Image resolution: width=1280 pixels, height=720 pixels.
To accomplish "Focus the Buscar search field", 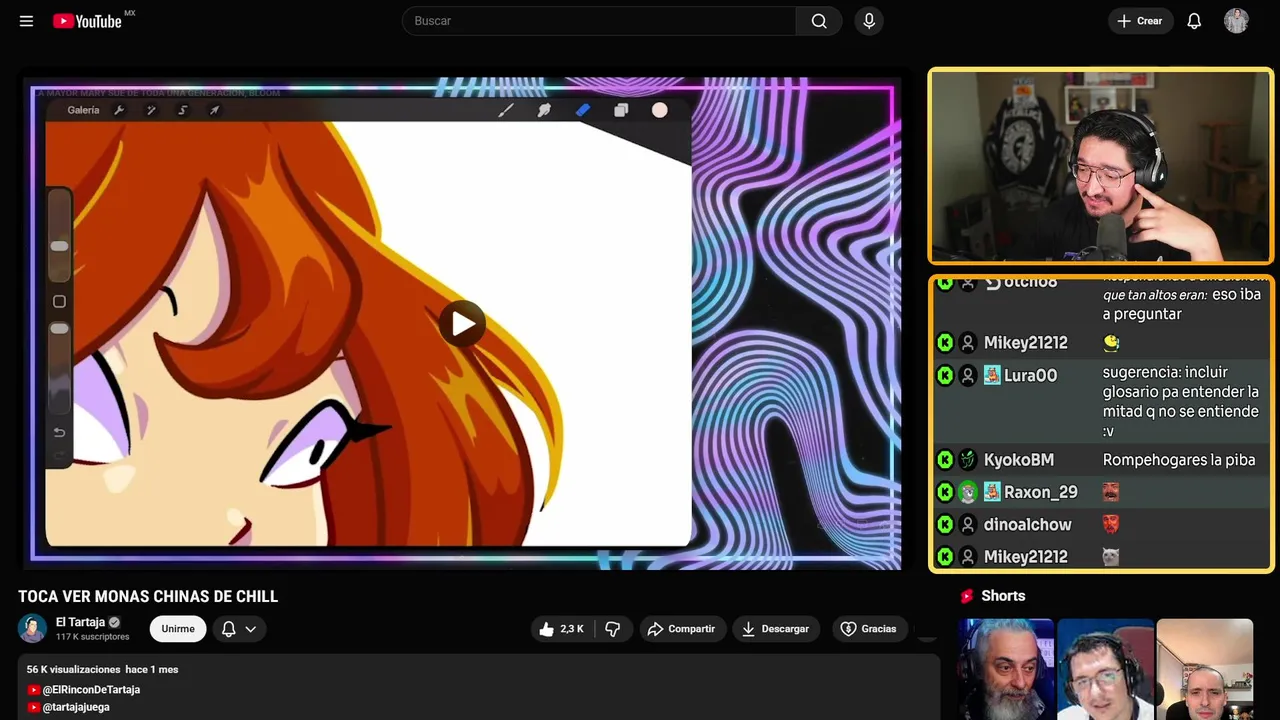I will pyautogui.click(x=599, y=21).
